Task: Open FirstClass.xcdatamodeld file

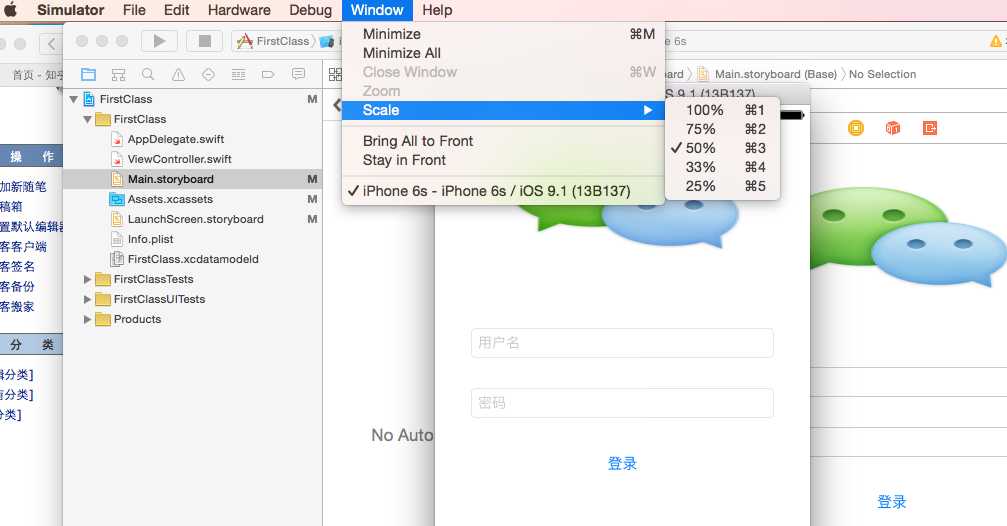Action: click(x=193, y=259)
